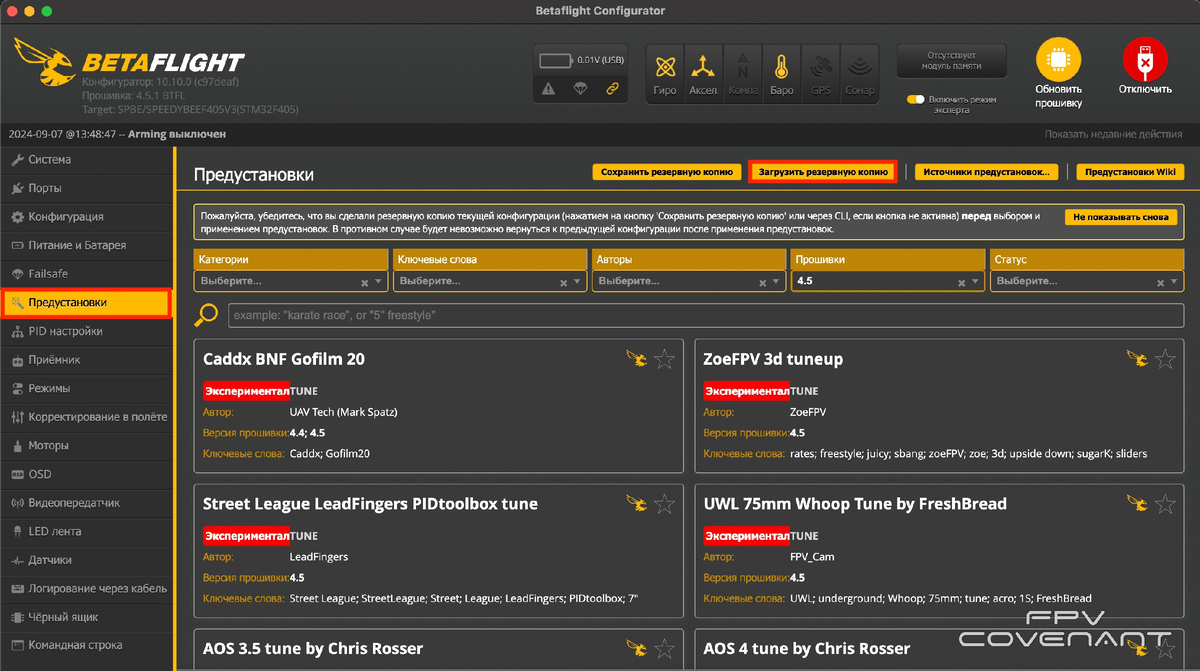Open the Режимы tab
This screenshot has width=1200, height=671.
click(x=86, y=388)
